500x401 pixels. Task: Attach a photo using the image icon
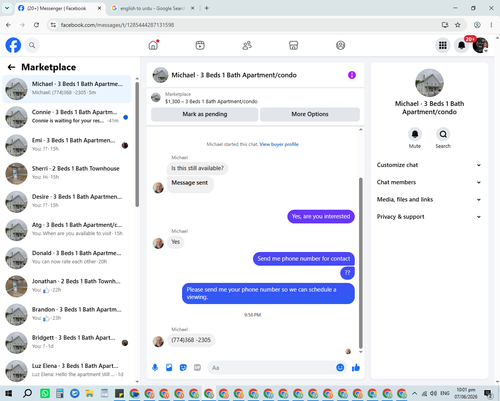click(x=169, y=368)
